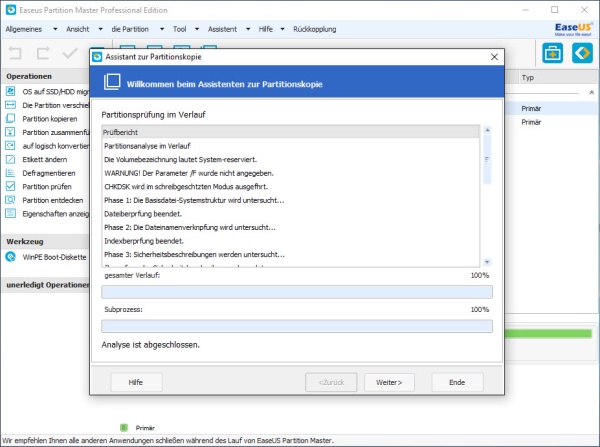
Task: Close the Partitionskopie wizard dialog
Action: click(x=494, y=57)
